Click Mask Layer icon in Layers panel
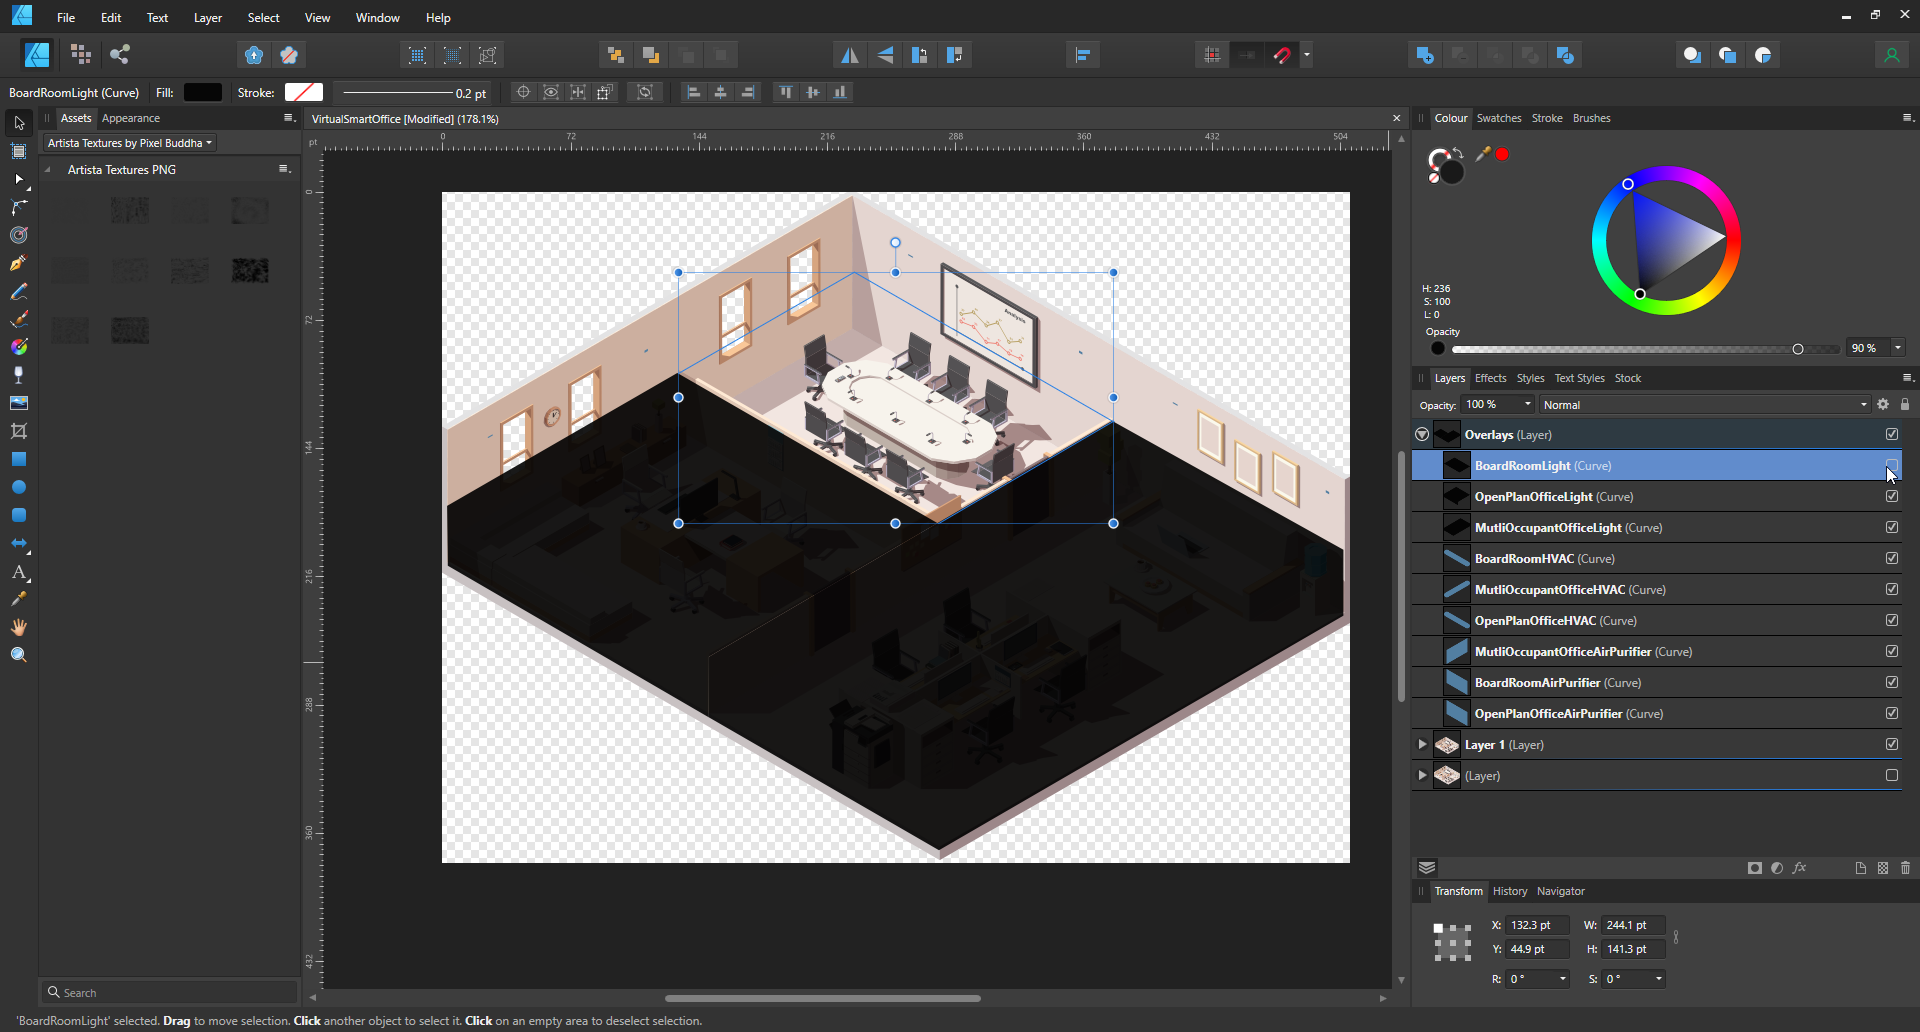Viewport: 1920px width, 1032px height. 1754,868
